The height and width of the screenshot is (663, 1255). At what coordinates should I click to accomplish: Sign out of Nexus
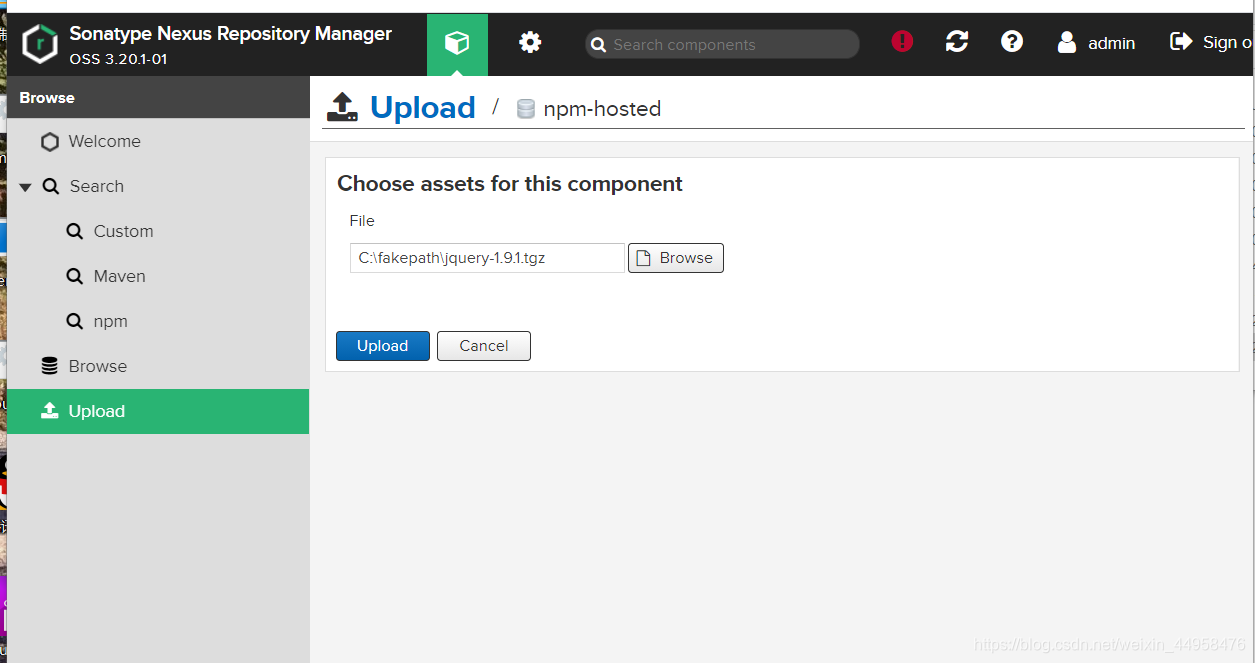(x=1212, y=42)
